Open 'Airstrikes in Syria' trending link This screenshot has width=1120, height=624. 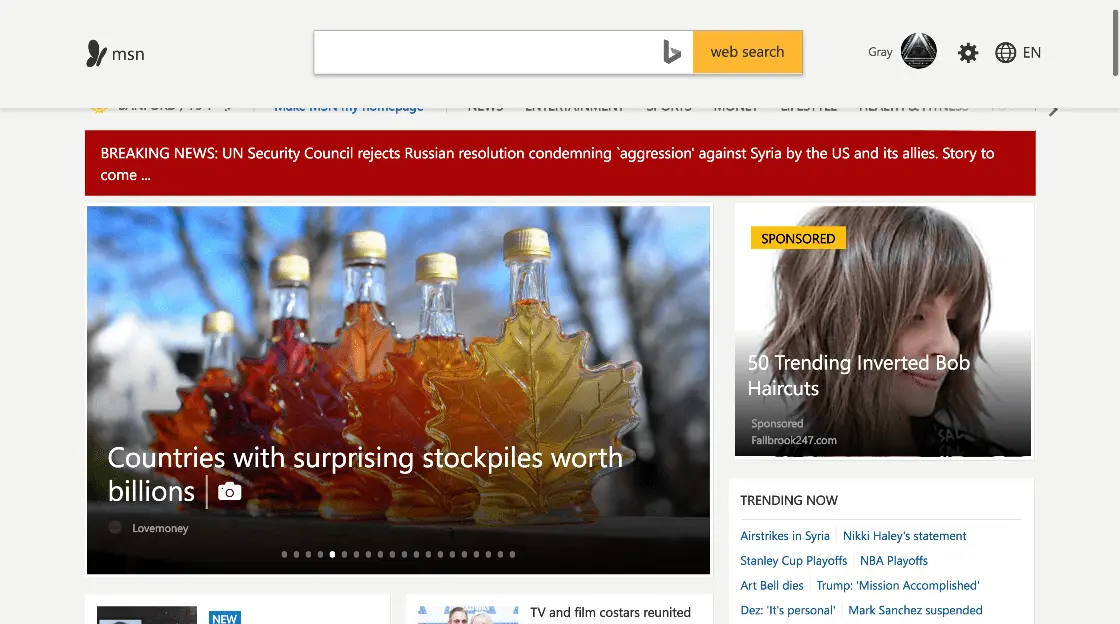coord(785,536)
